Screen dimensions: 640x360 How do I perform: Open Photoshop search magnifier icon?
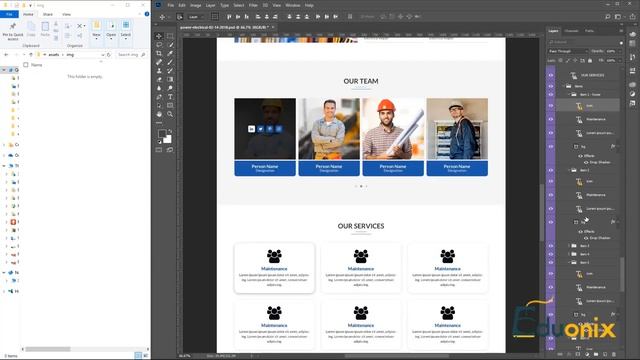click(x=608, y=17)
